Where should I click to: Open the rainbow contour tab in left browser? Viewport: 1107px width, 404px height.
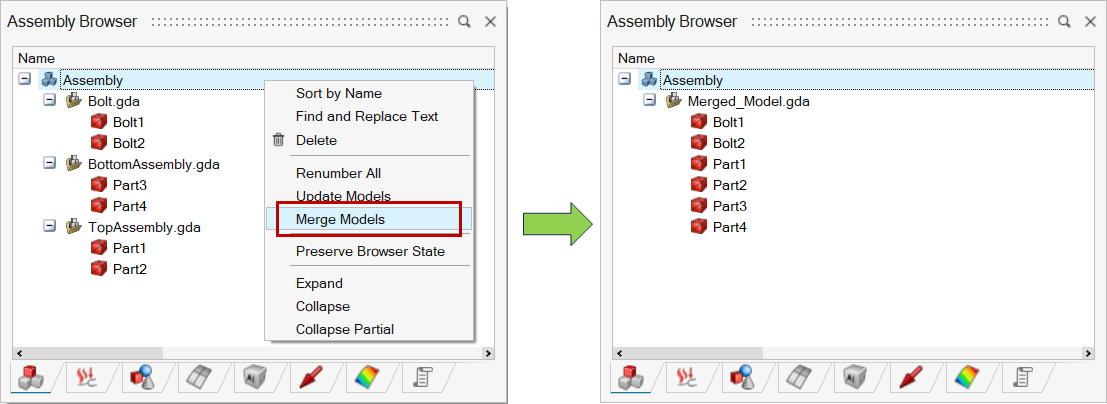366,377
